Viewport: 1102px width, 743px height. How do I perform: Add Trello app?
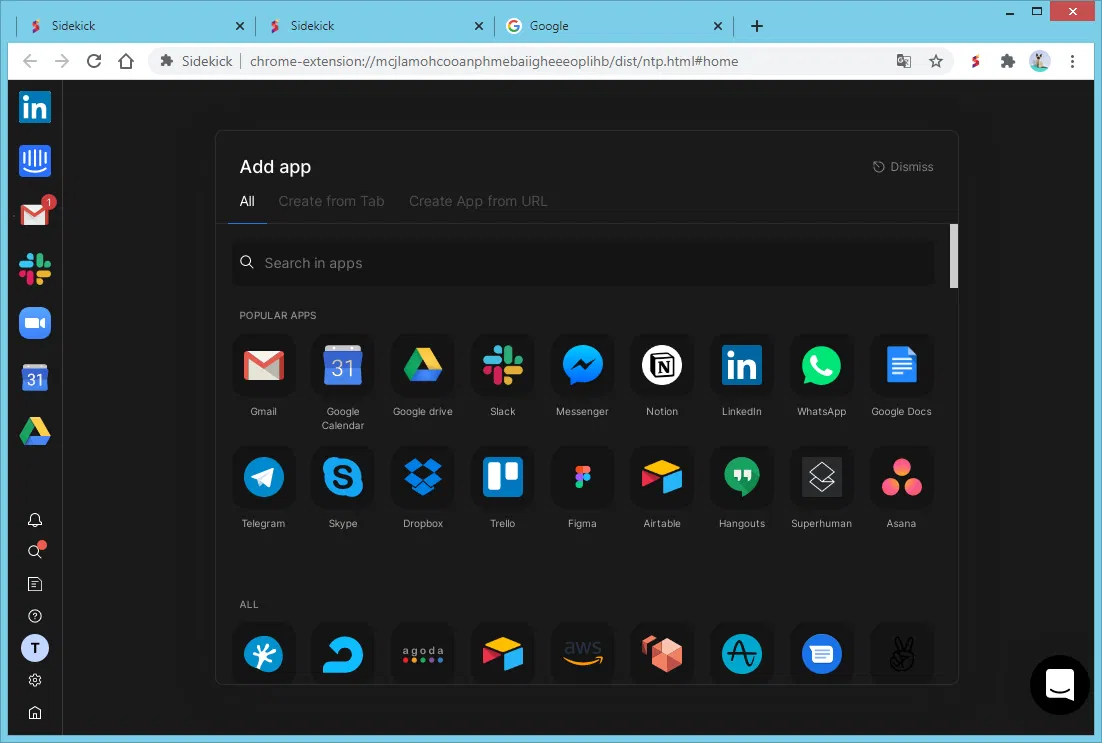[x=503, y=477]
